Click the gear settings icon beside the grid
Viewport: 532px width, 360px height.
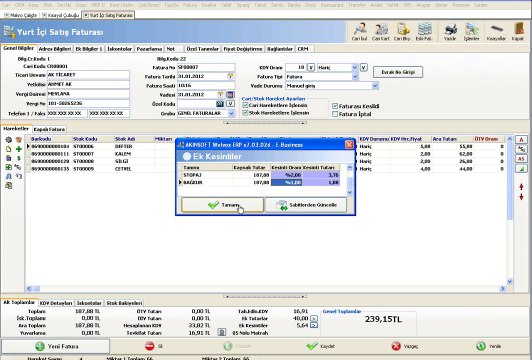pyautogui.click(x=8, y=139)
